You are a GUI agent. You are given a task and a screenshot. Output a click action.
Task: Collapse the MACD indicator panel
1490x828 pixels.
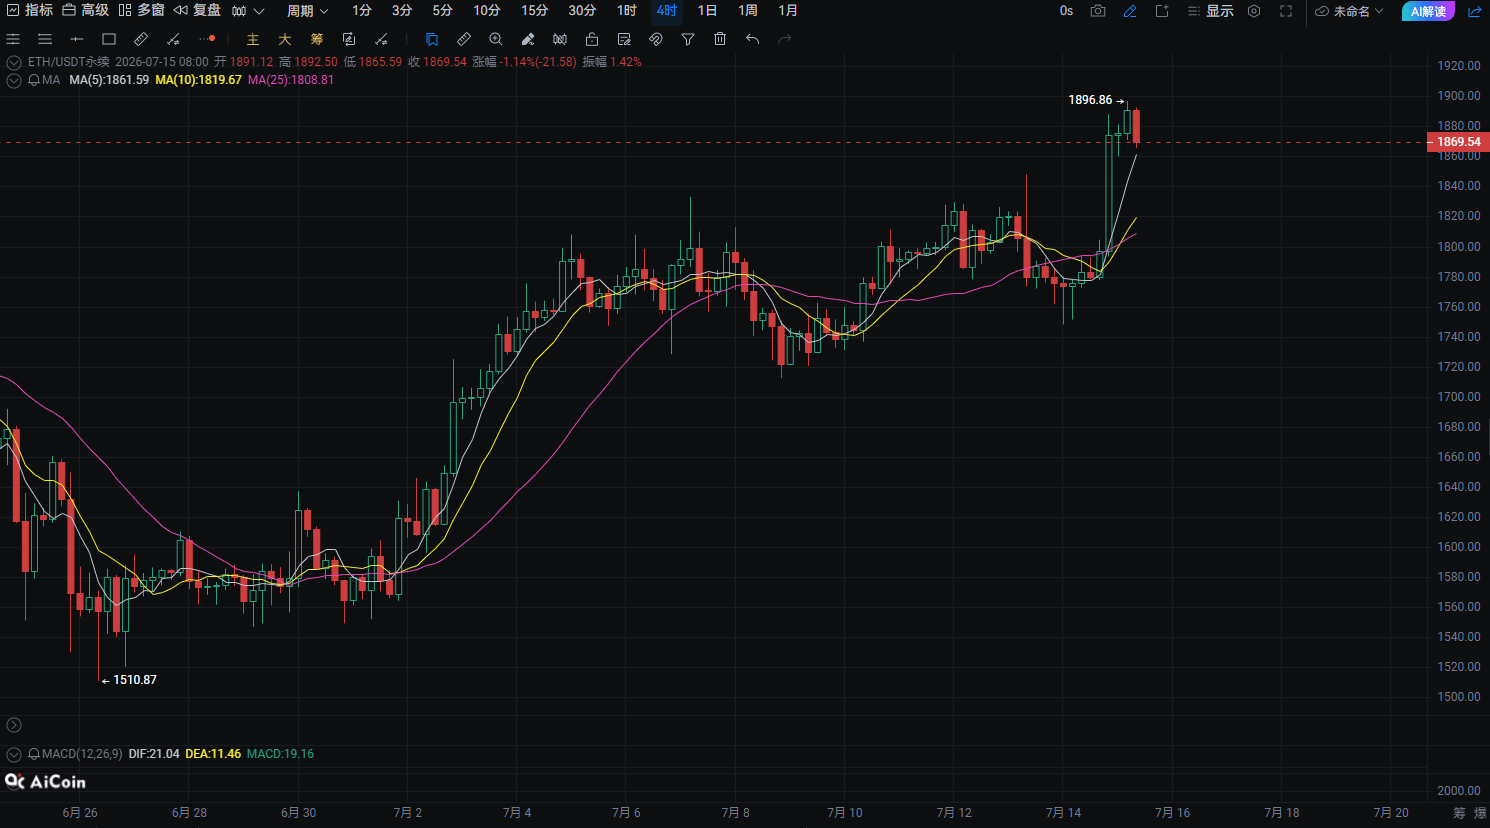(14, 754)
